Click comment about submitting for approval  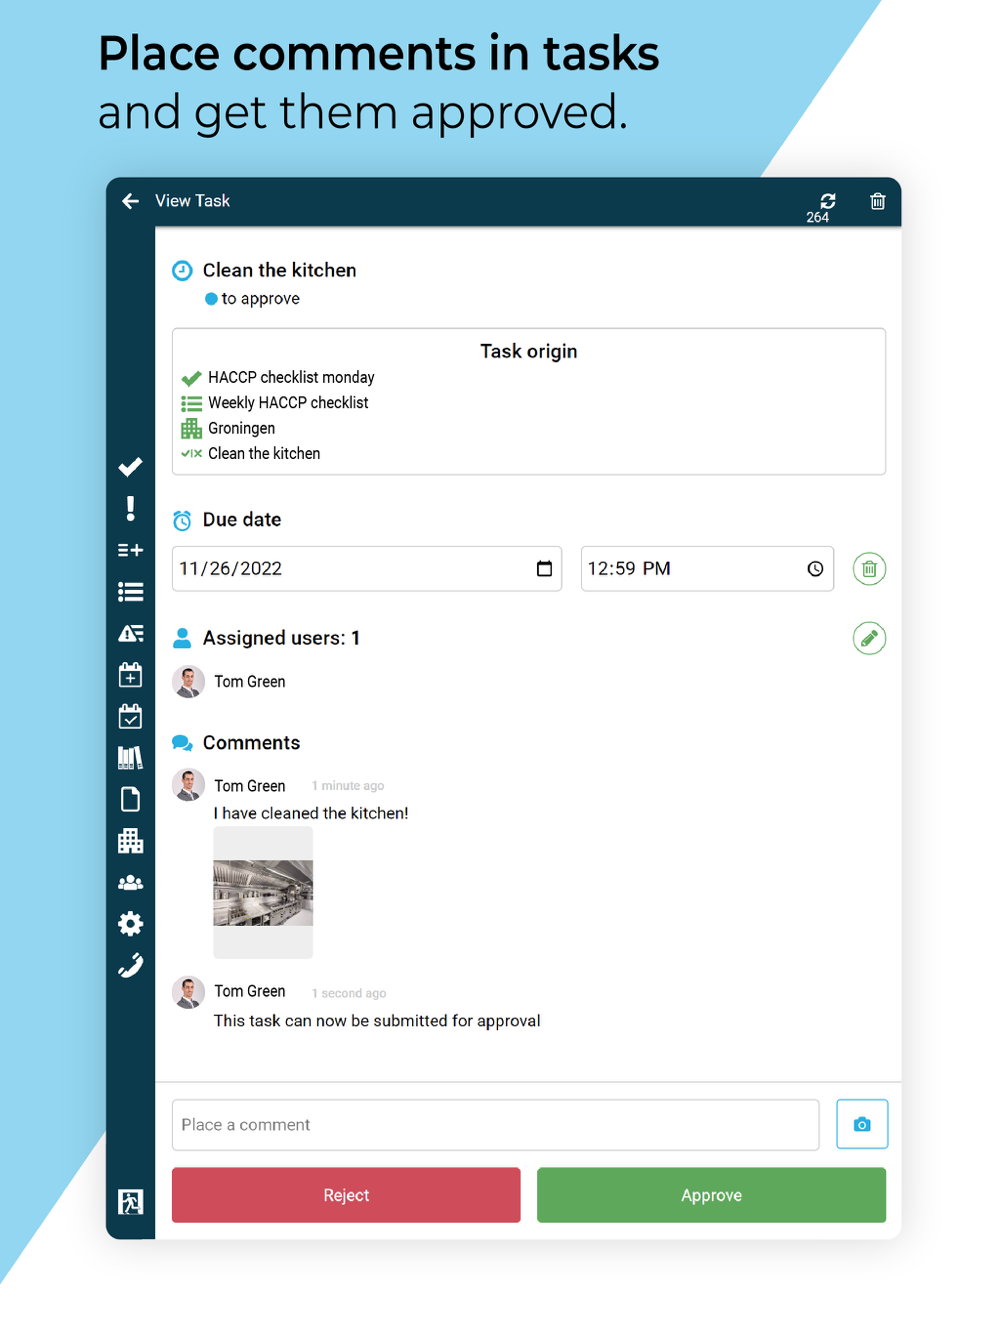pyautogui.click(x=377, y=1021)
